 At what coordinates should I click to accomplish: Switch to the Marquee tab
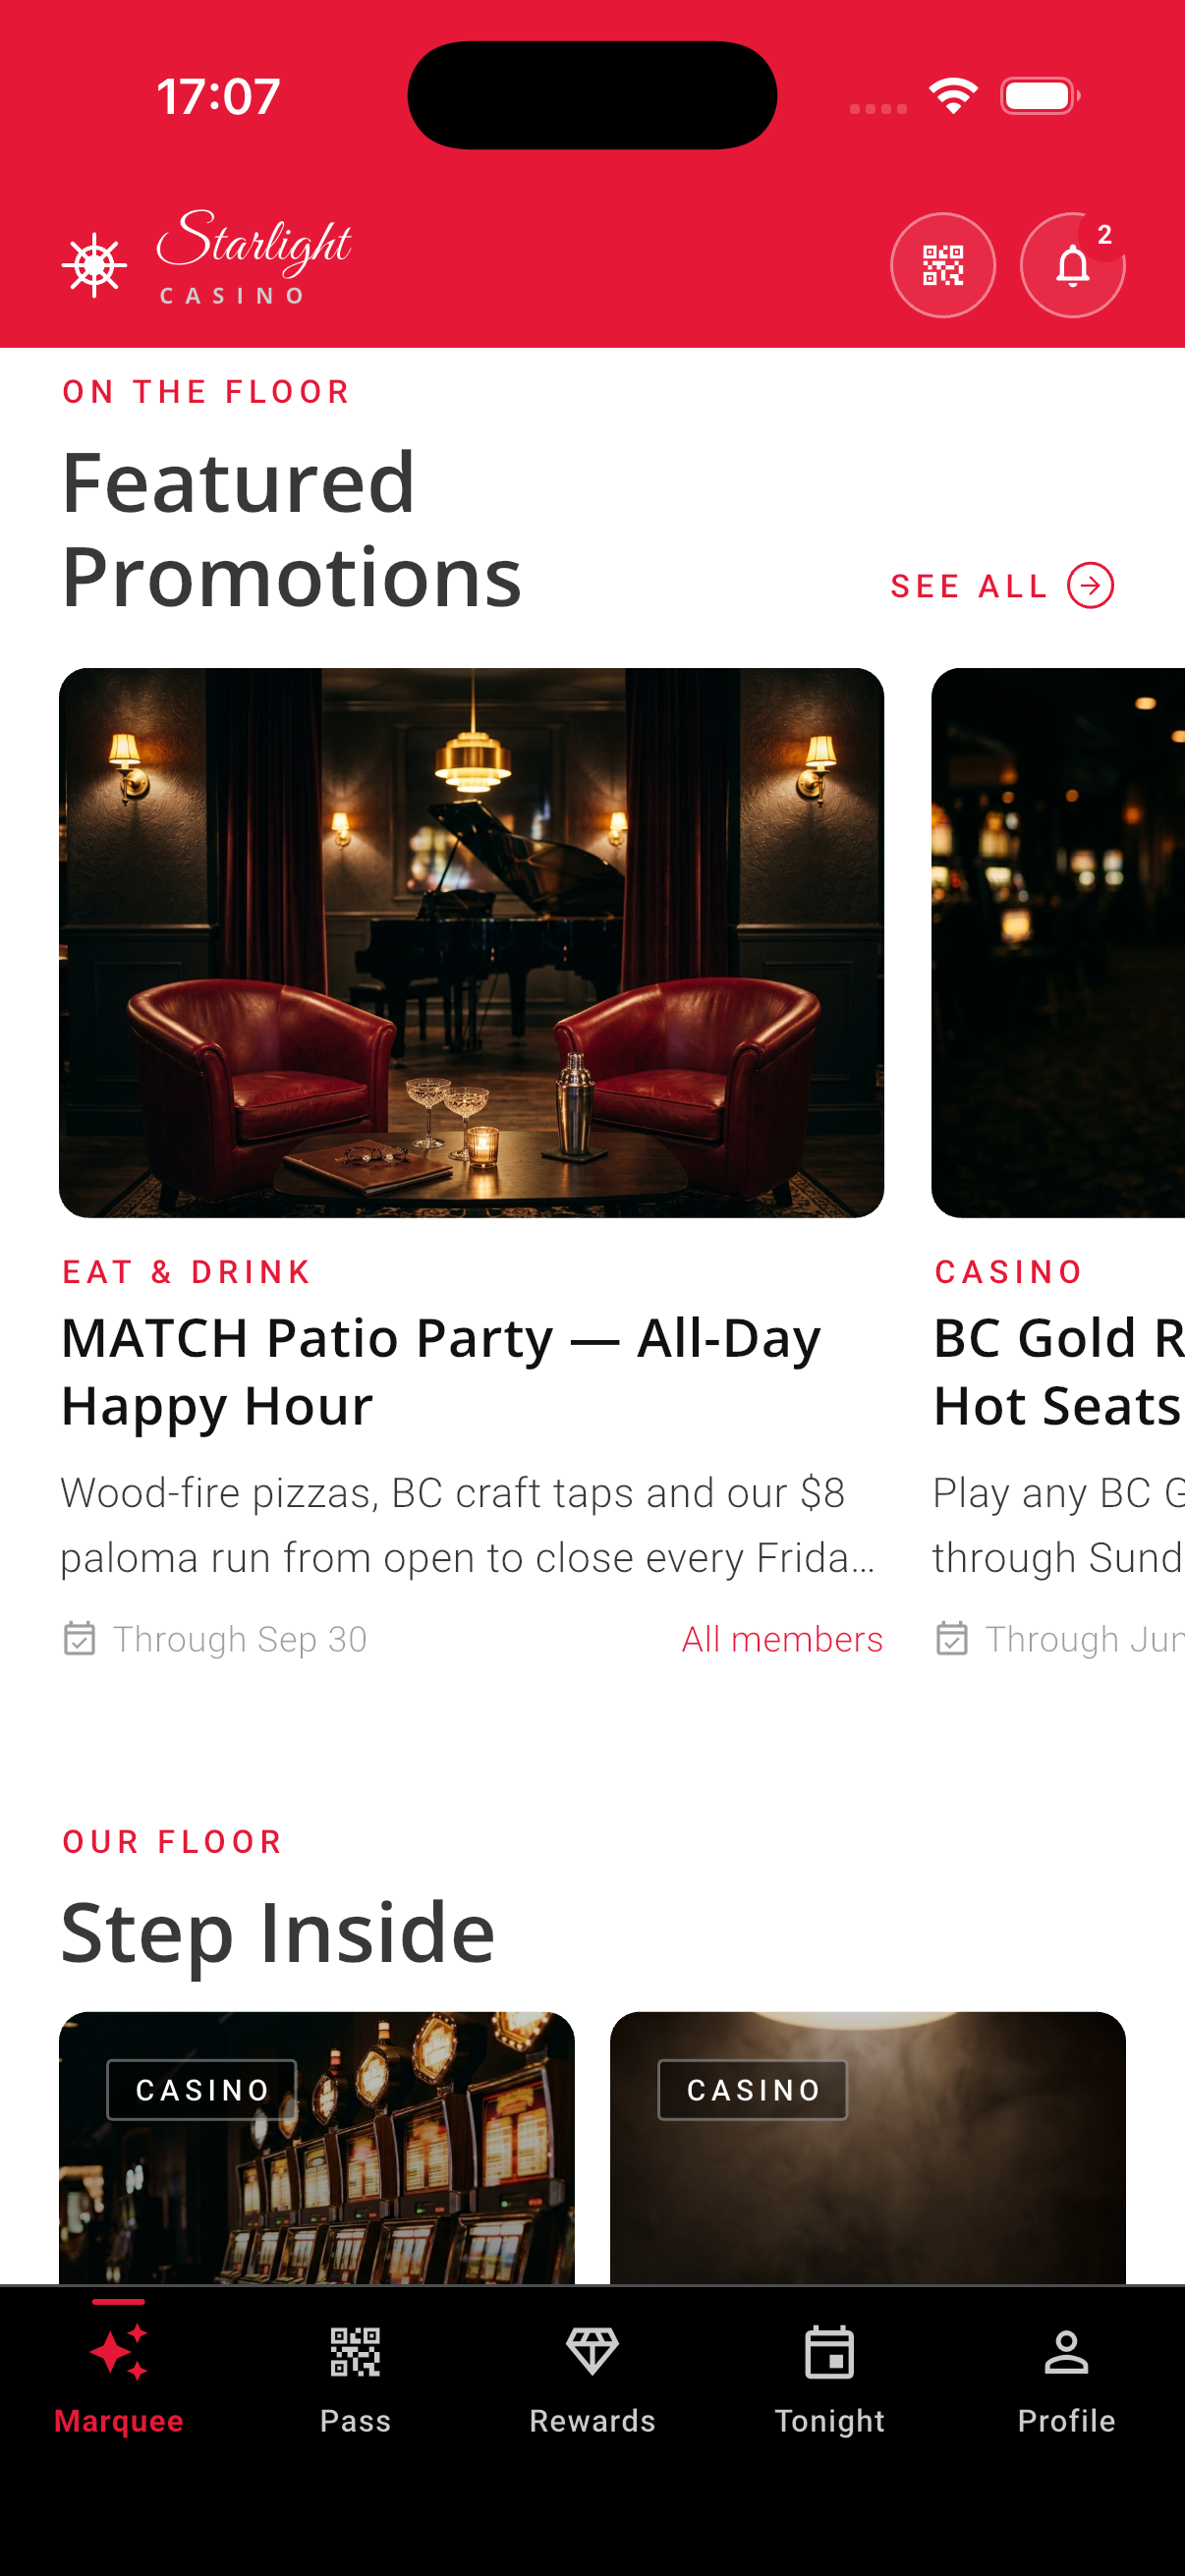[x=119, y=2420]
